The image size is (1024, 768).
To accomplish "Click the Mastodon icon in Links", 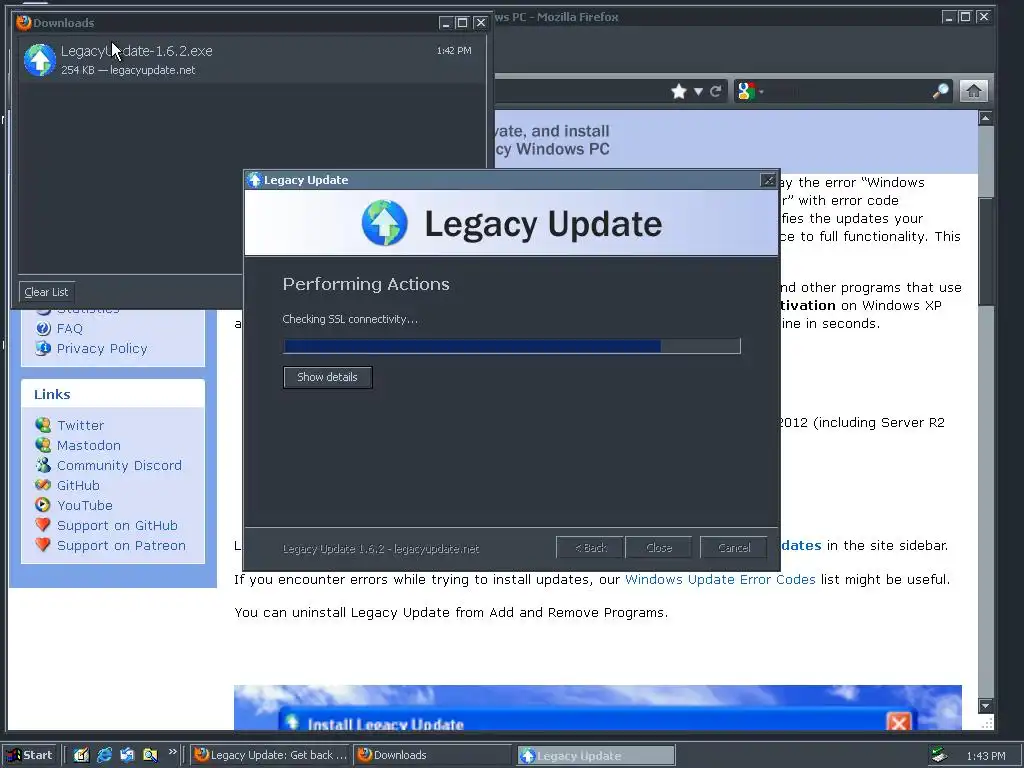I will point(43,445).
